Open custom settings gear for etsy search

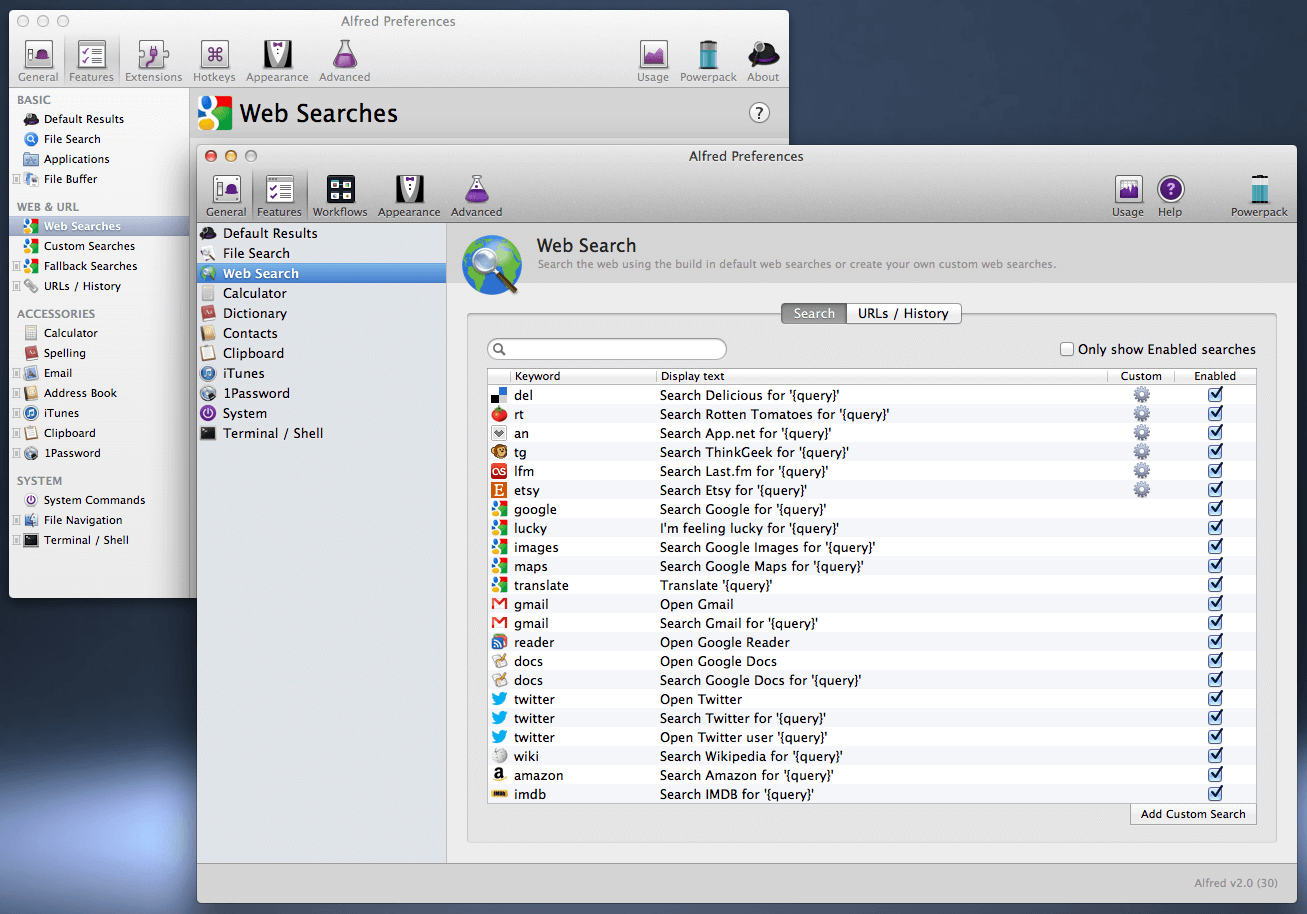tap(1142, 489)
